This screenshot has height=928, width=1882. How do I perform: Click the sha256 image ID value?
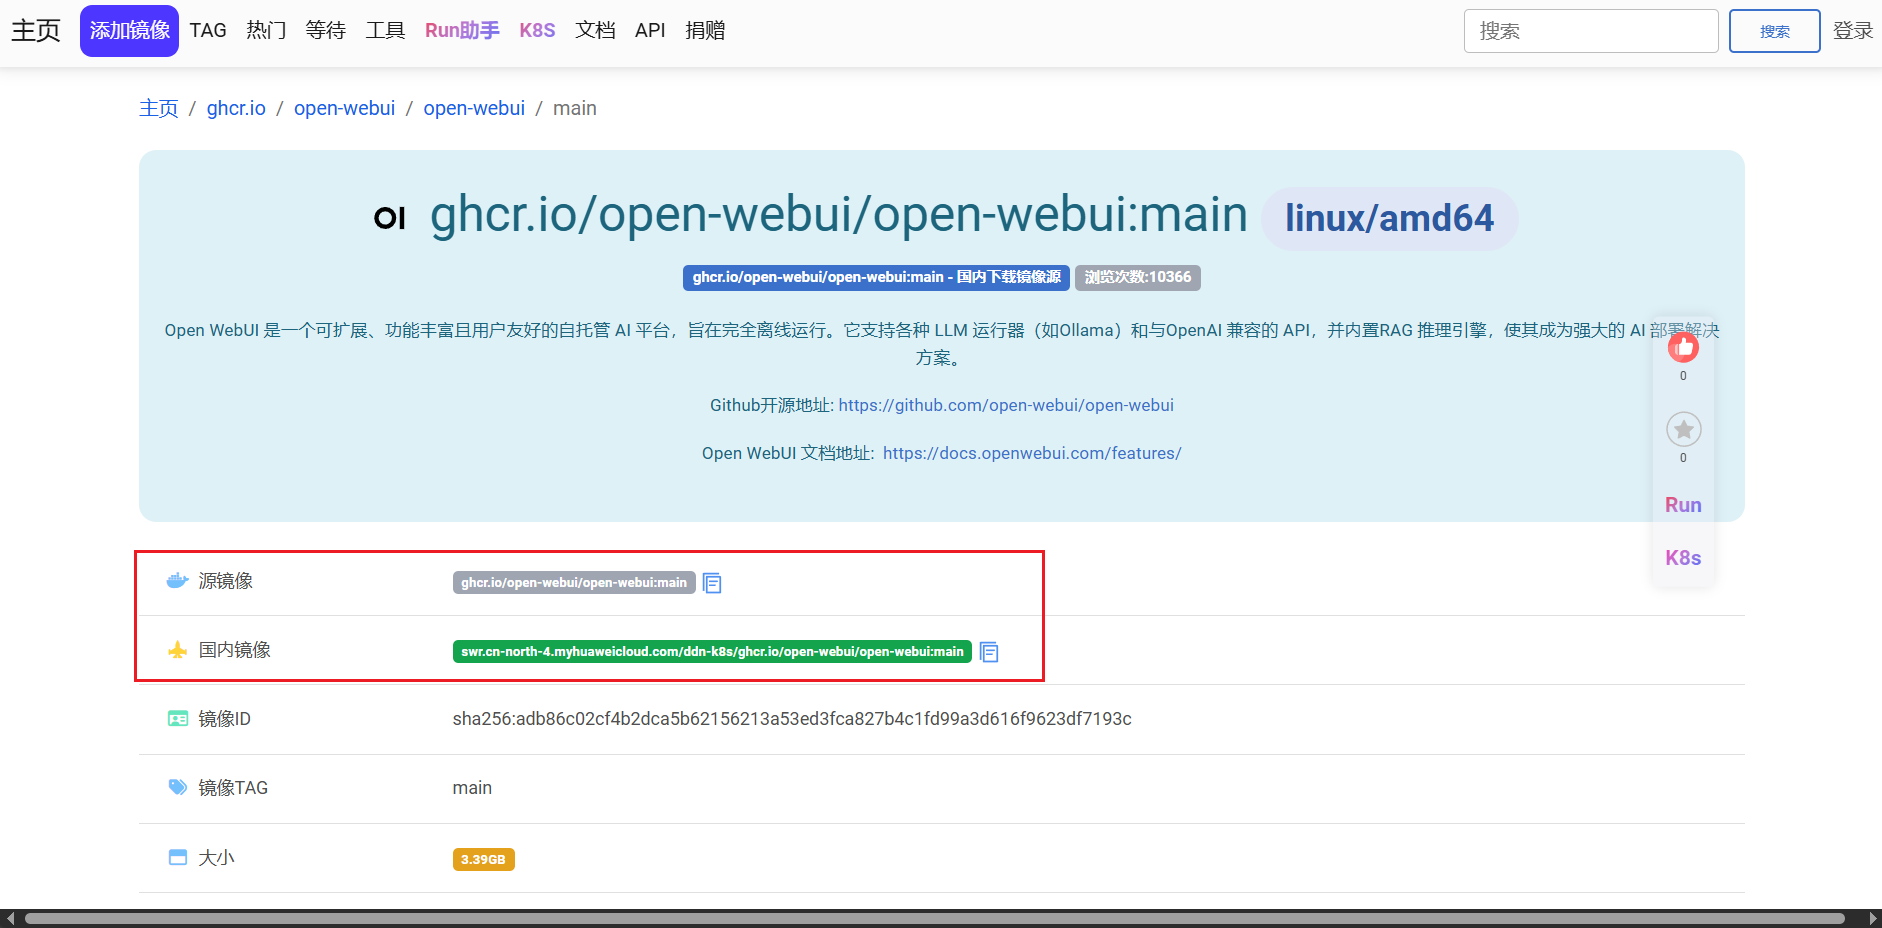pyautogui.click(x=792, y=719)
